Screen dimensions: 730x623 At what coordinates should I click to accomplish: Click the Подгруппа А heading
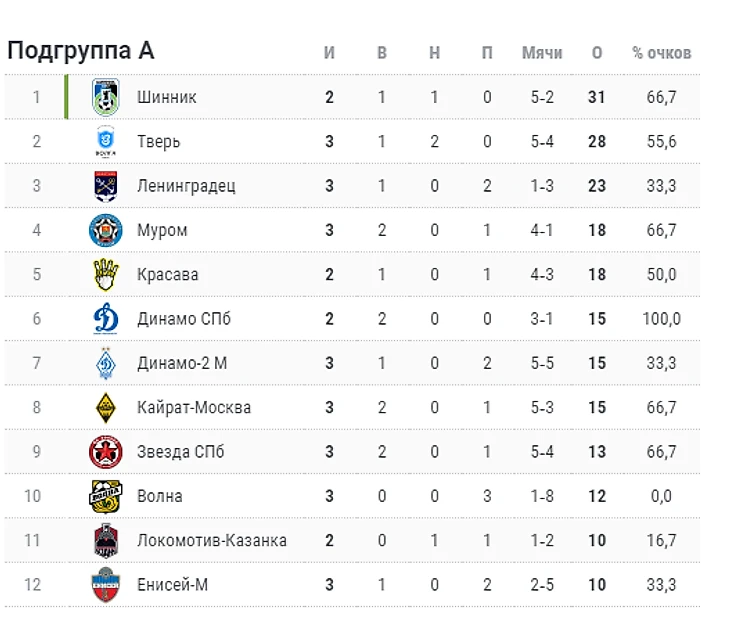click(80, 52)
